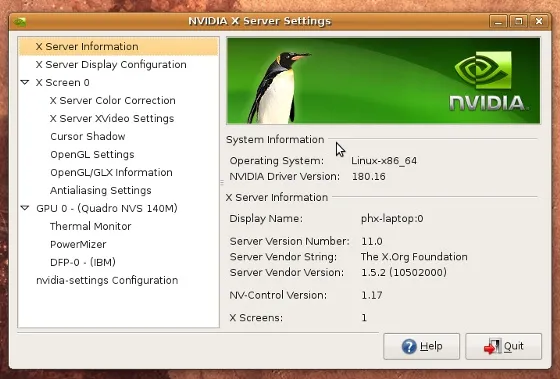Viewport: 560px width, 379px height.
Task: Click the 'Linux-x86_64' operating system value
Action: (x=384, y=161)
